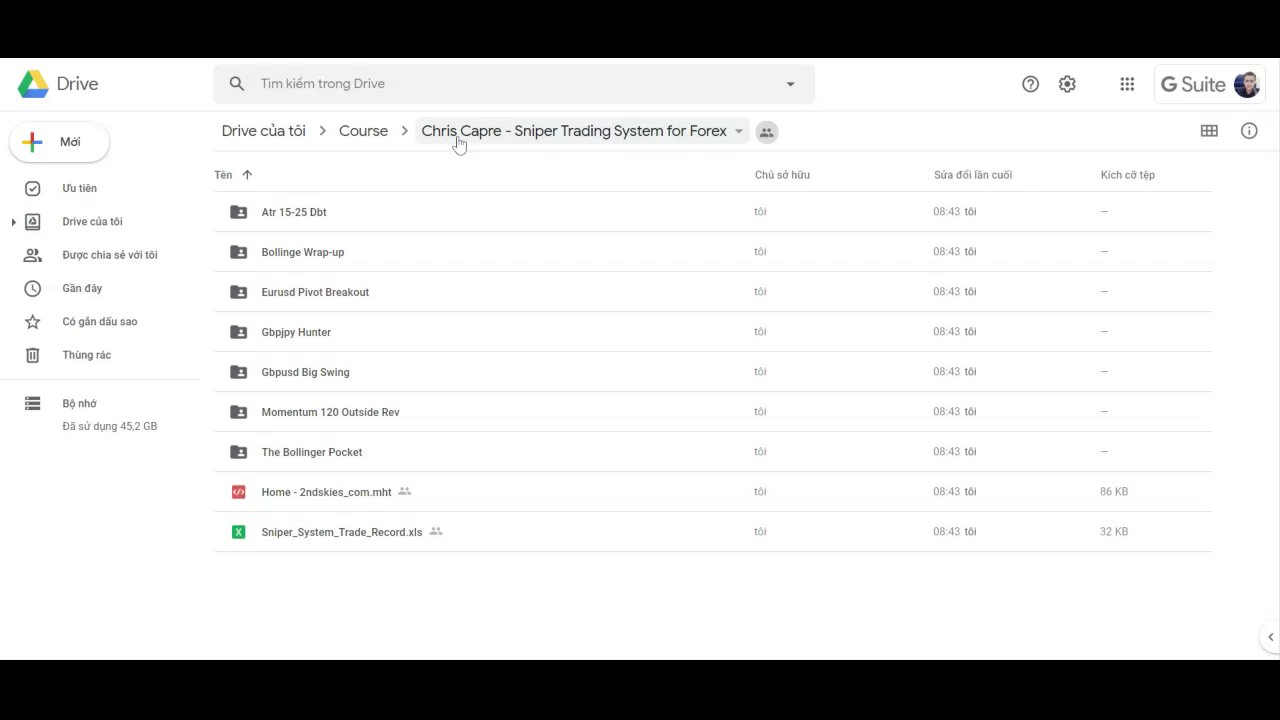Click folder icon of 'Gbpusd Big Swing'
1280x720 pixels.
click(238, 372)
